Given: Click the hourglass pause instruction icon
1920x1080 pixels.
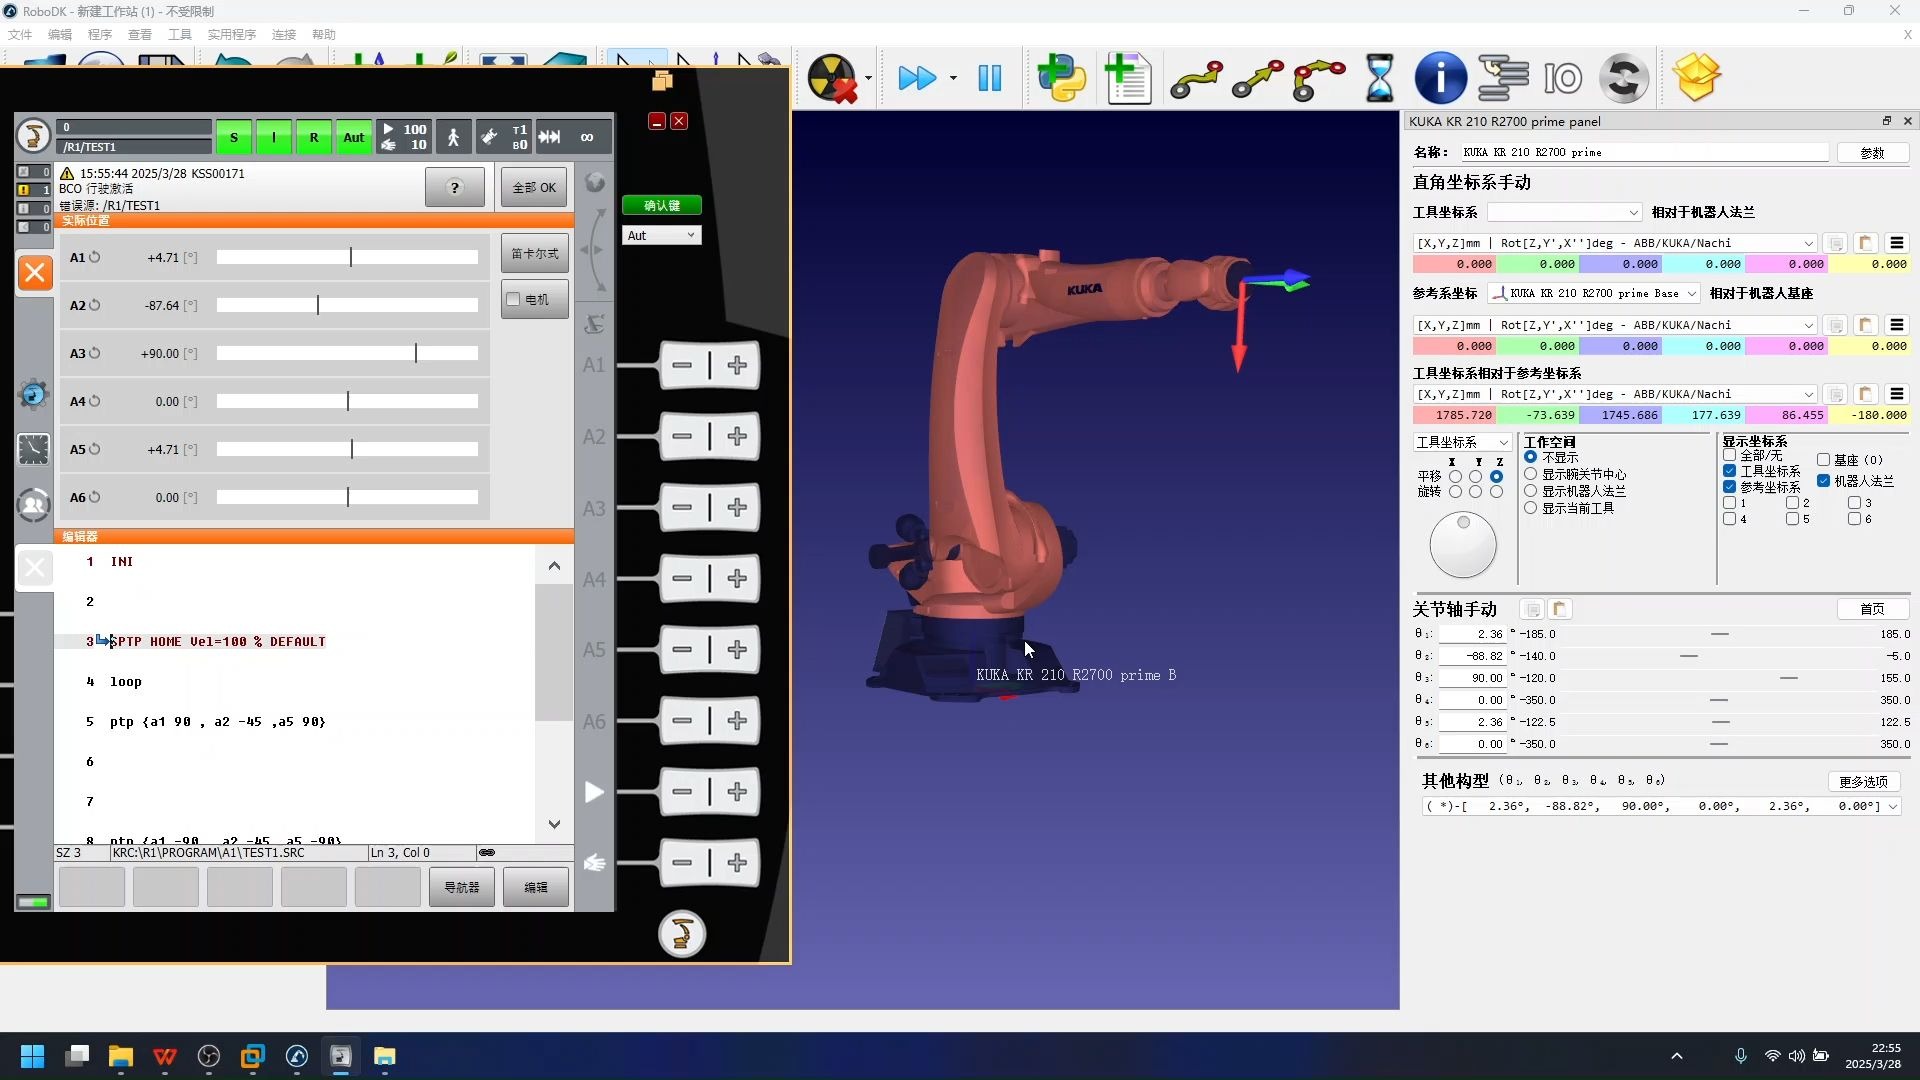Looking at the screenshot, I should coord(1379,78).
